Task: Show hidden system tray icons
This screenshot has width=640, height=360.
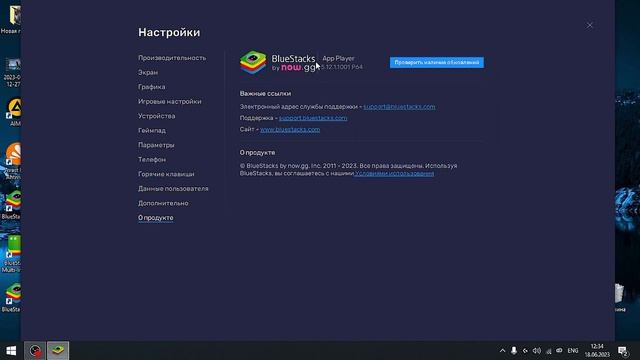Action: pyautogui.click(x=502, y=351)
